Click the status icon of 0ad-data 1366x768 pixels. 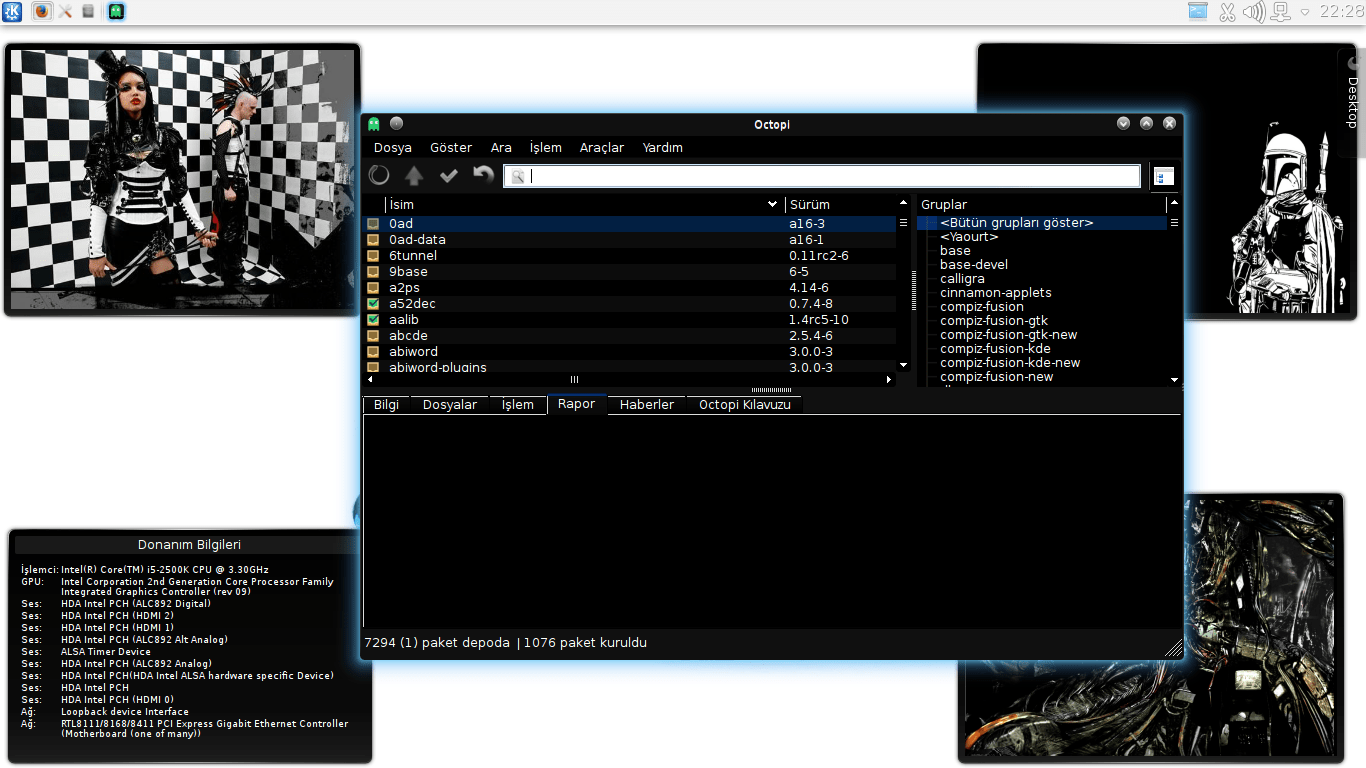point(373,240)
